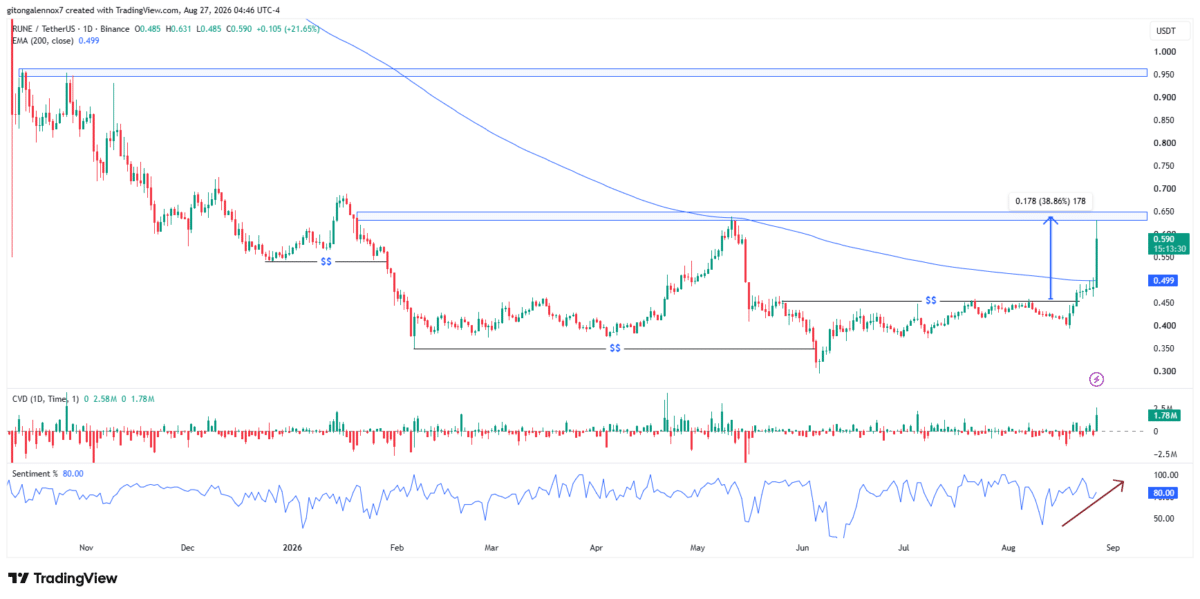Select the blue supply zone rectangle near 0.650
Image resolution: width=1200 pixels, height=599 pixels.
[x=751, y=216]
